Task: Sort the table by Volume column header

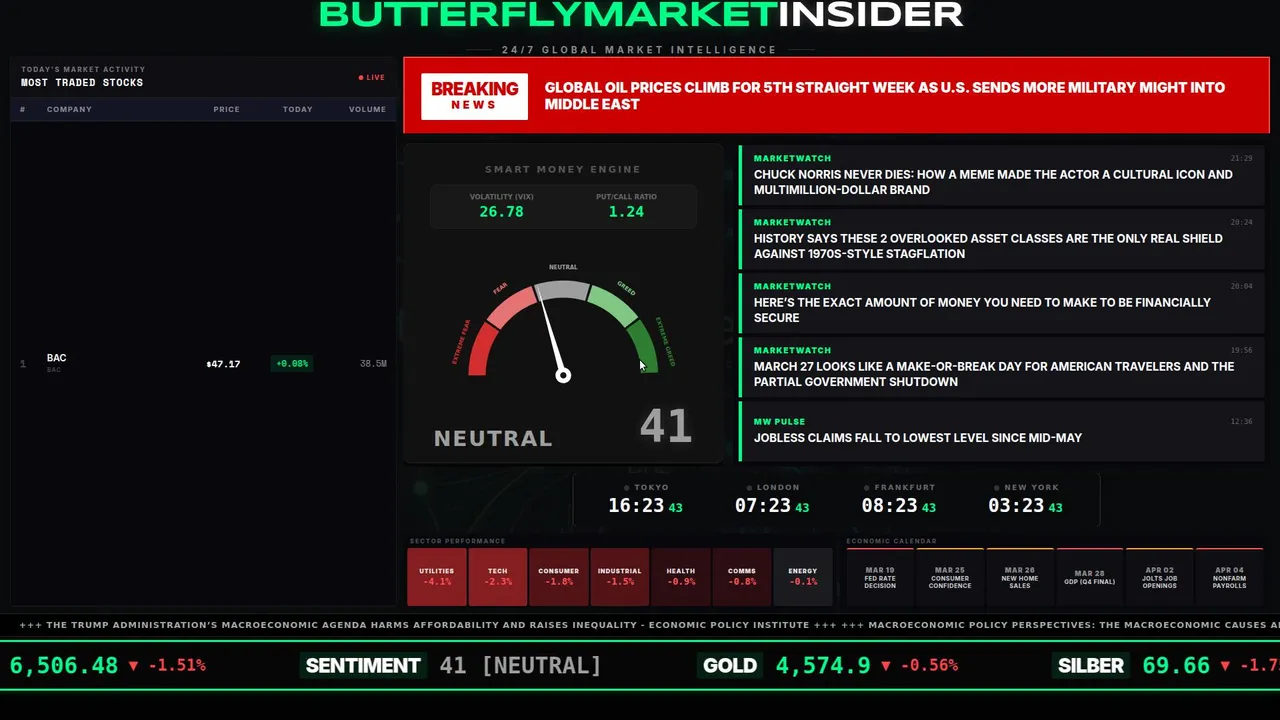Action: pos(367,109)
